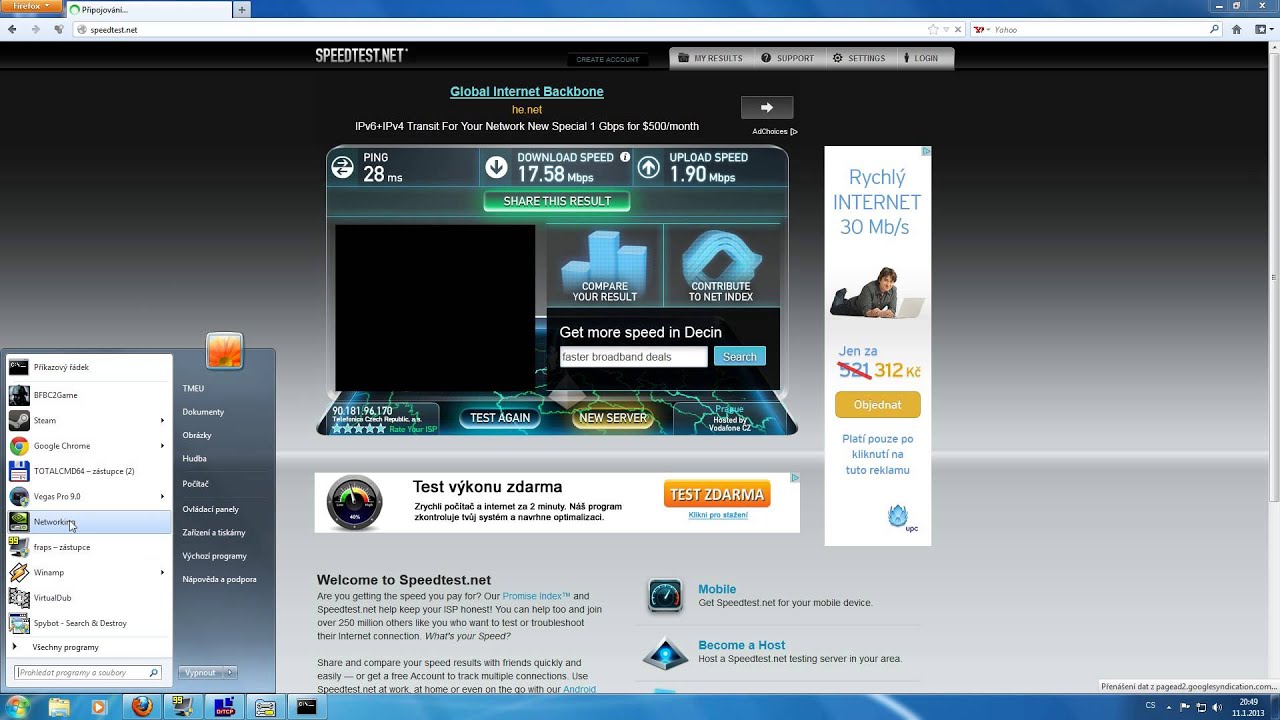Click the faster broadband deals input
This screenshot has width=1280, height=720.
point(633,357)
